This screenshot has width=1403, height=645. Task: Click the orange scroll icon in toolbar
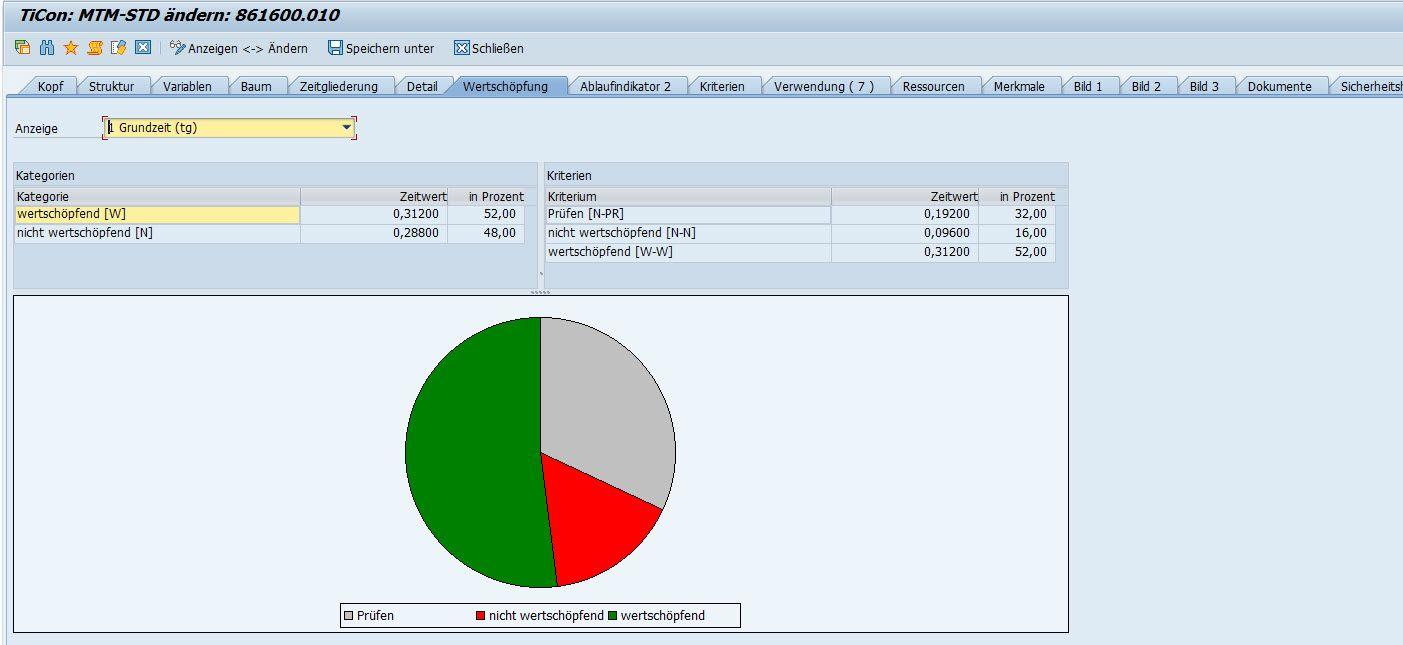(x=94, y=48)
